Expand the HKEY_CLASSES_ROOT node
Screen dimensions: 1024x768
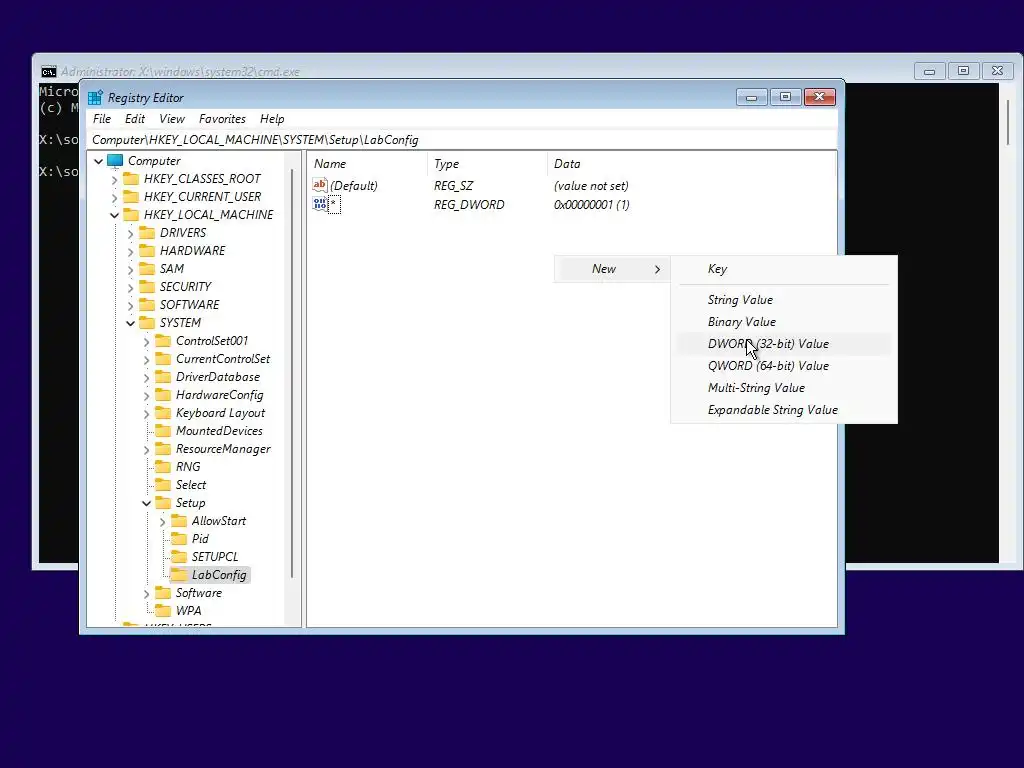click(x=114, y=179)
